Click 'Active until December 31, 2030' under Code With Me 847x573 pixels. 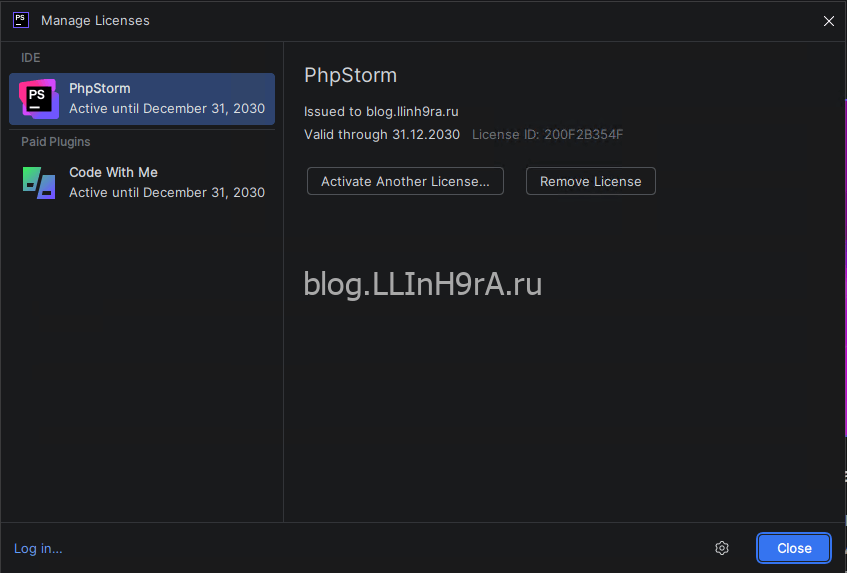coord(167,192)
